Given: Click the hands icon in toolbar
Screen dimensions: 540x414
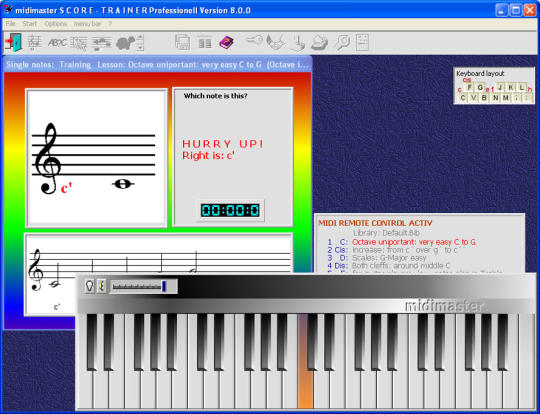Looking at the screenshot, I should point(275,43).
